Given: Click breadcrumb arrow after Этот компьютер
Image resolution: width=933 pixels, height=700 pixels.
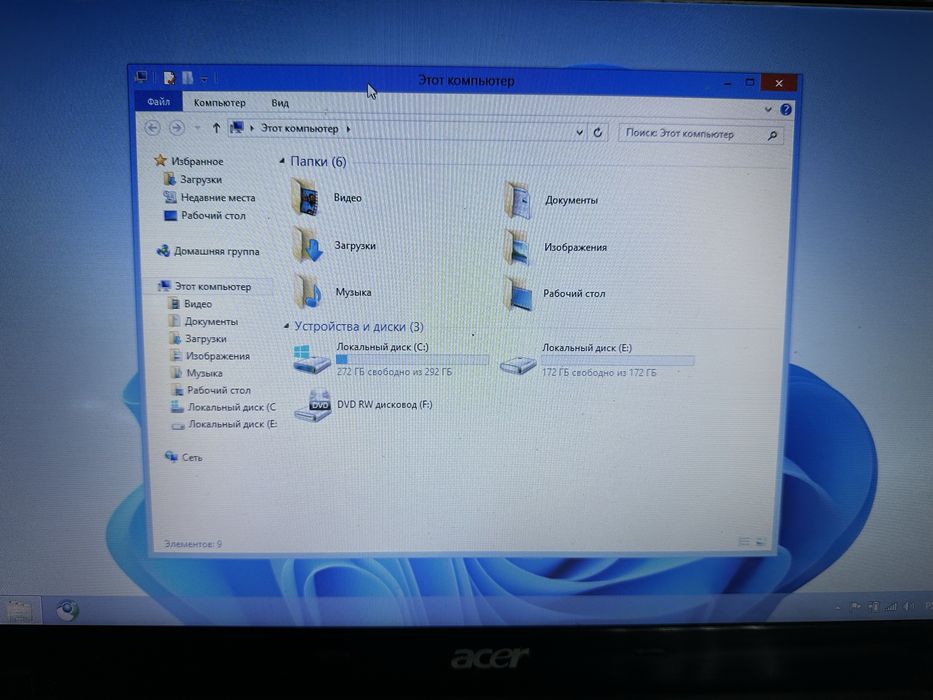Looking at the screenshot, I should [x=349, y=129].
